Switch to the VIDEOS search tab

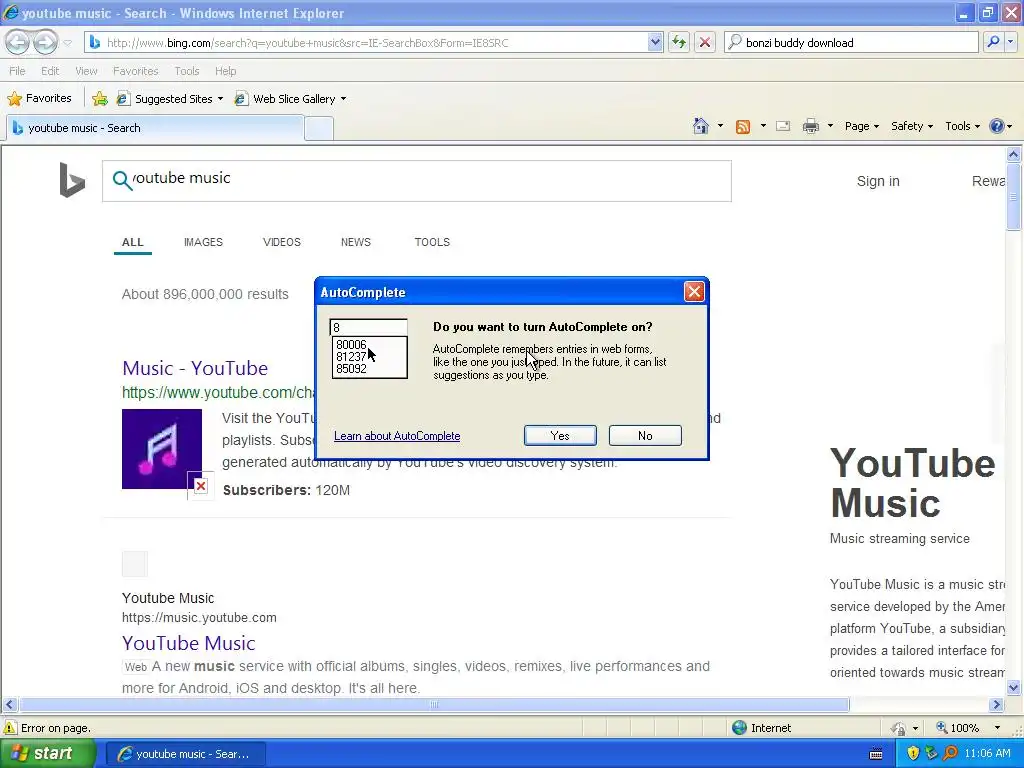281,242
